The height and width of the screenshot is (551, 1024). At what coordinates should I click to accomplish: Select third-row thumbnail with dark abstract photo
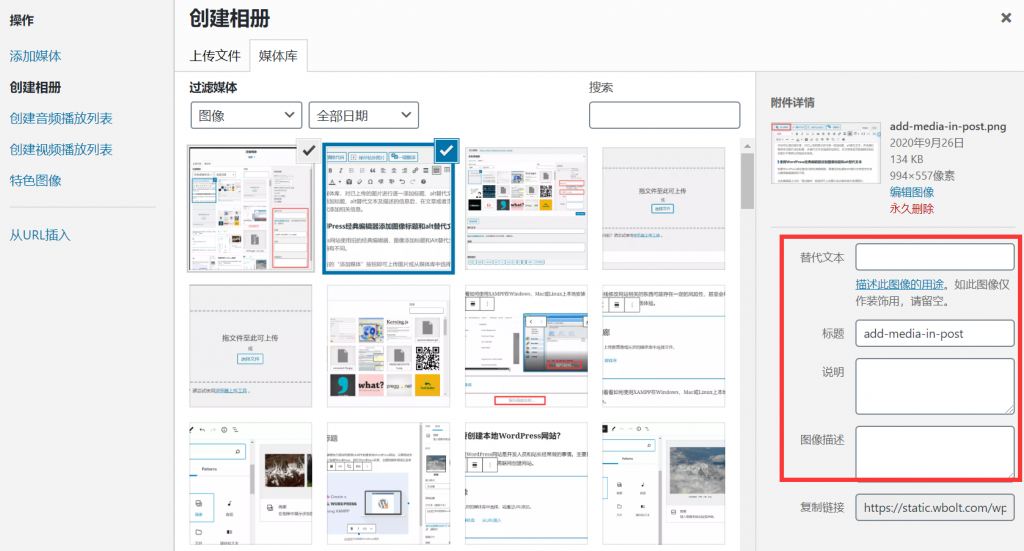[x=250, y=484]
